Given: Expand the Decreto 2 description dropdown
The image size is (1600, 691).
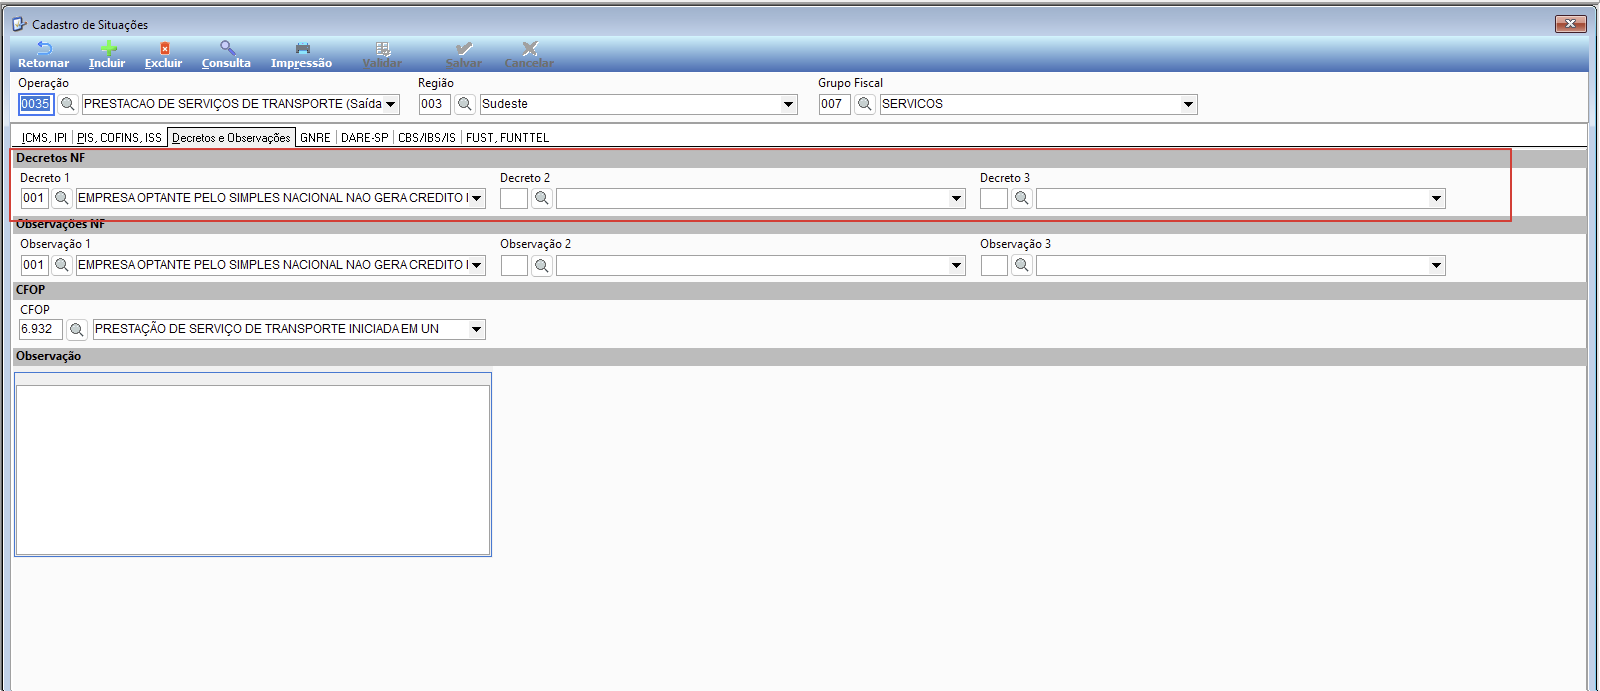Looking at the screenshot, I should 957,198.
